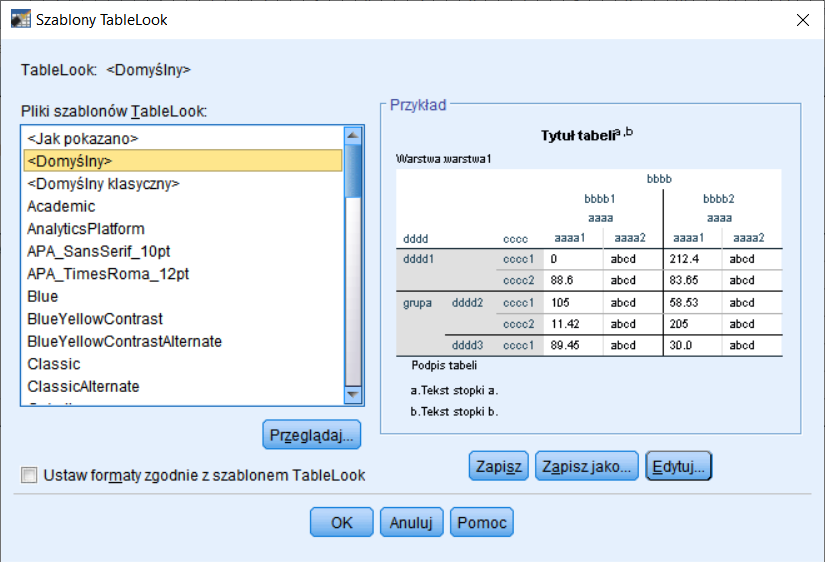
Task: Select the <Domyślny> template entry
Action: 183,161
